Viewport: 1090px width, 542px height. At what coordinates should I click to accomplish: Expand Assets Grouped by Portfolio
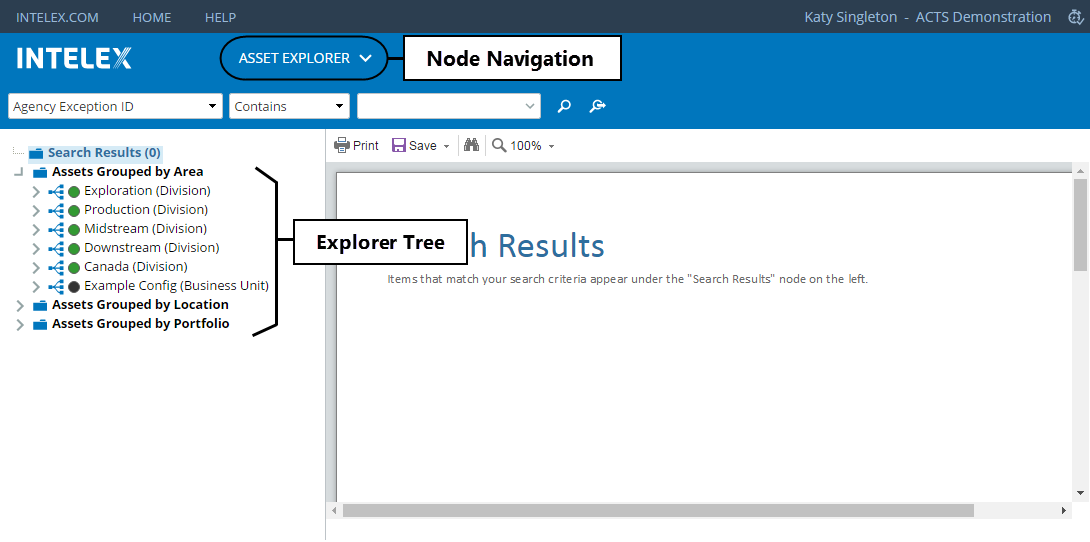coord(20,325)
